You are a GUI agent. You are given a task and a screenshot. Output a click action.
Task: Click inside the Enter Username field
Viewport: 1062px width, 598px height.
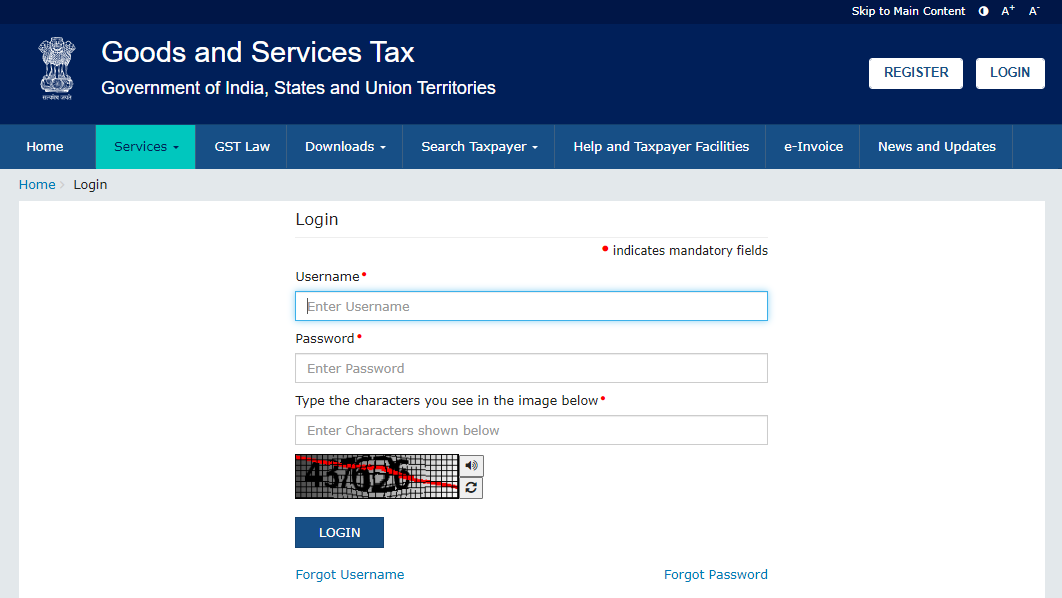(530, 305)
